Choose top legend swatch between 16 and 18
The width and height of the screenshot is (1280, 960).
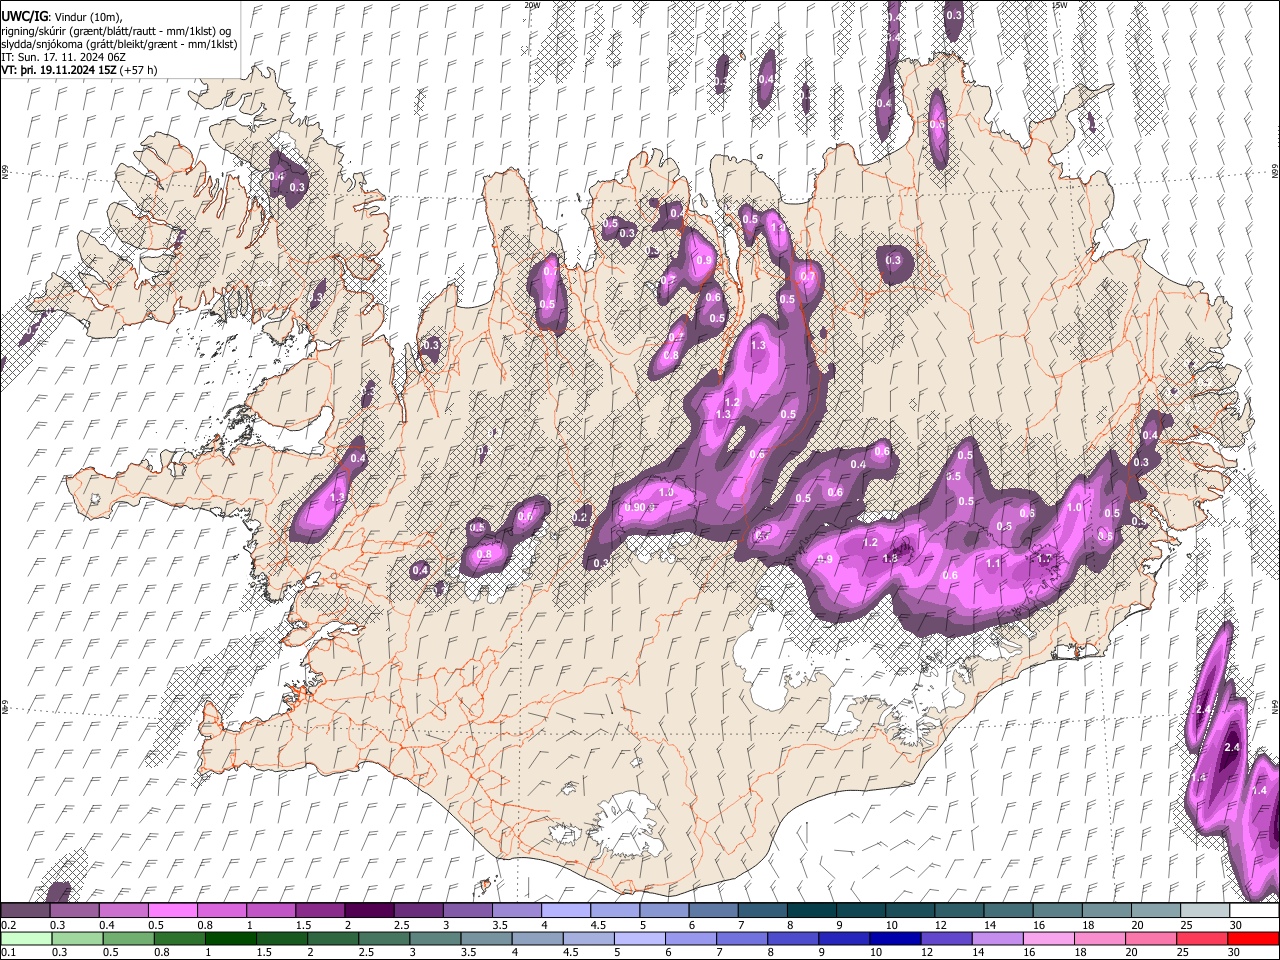[1058, 911]
